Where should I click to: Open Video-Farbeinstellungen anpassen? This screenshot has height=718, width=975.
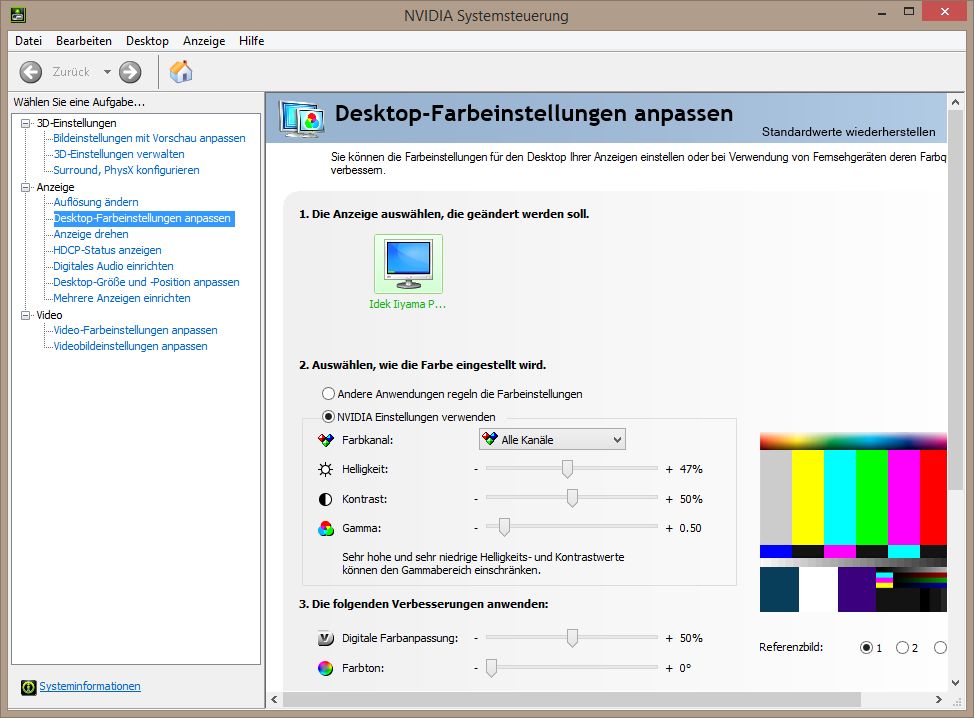136,330
